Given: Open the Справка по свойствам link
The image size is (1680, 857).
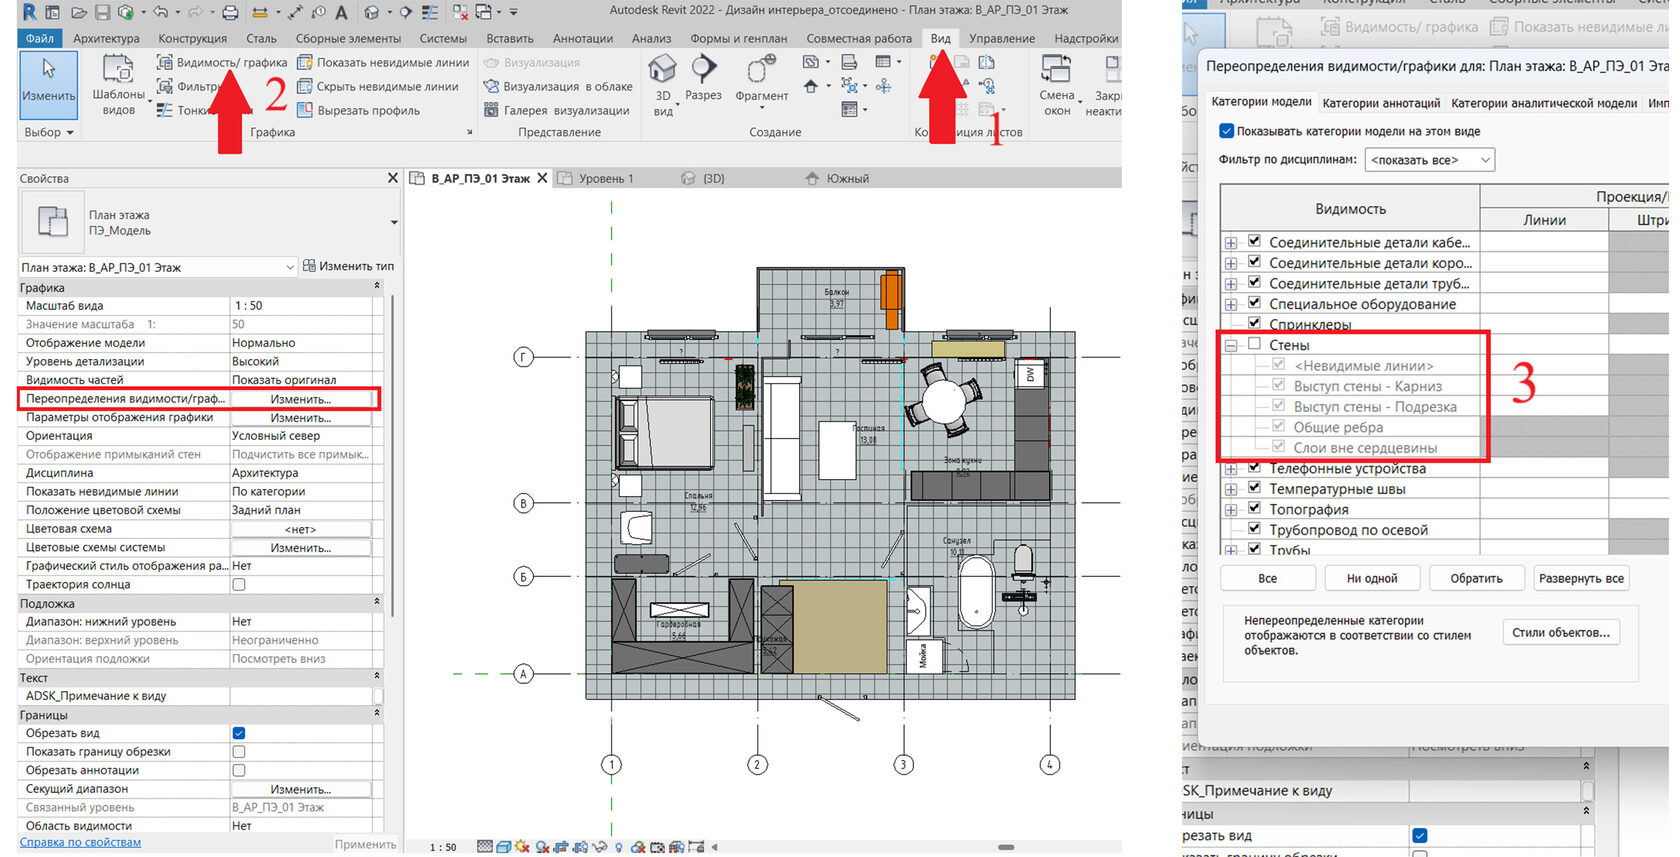Looking at the screenshot, I should tap(80, 842).
